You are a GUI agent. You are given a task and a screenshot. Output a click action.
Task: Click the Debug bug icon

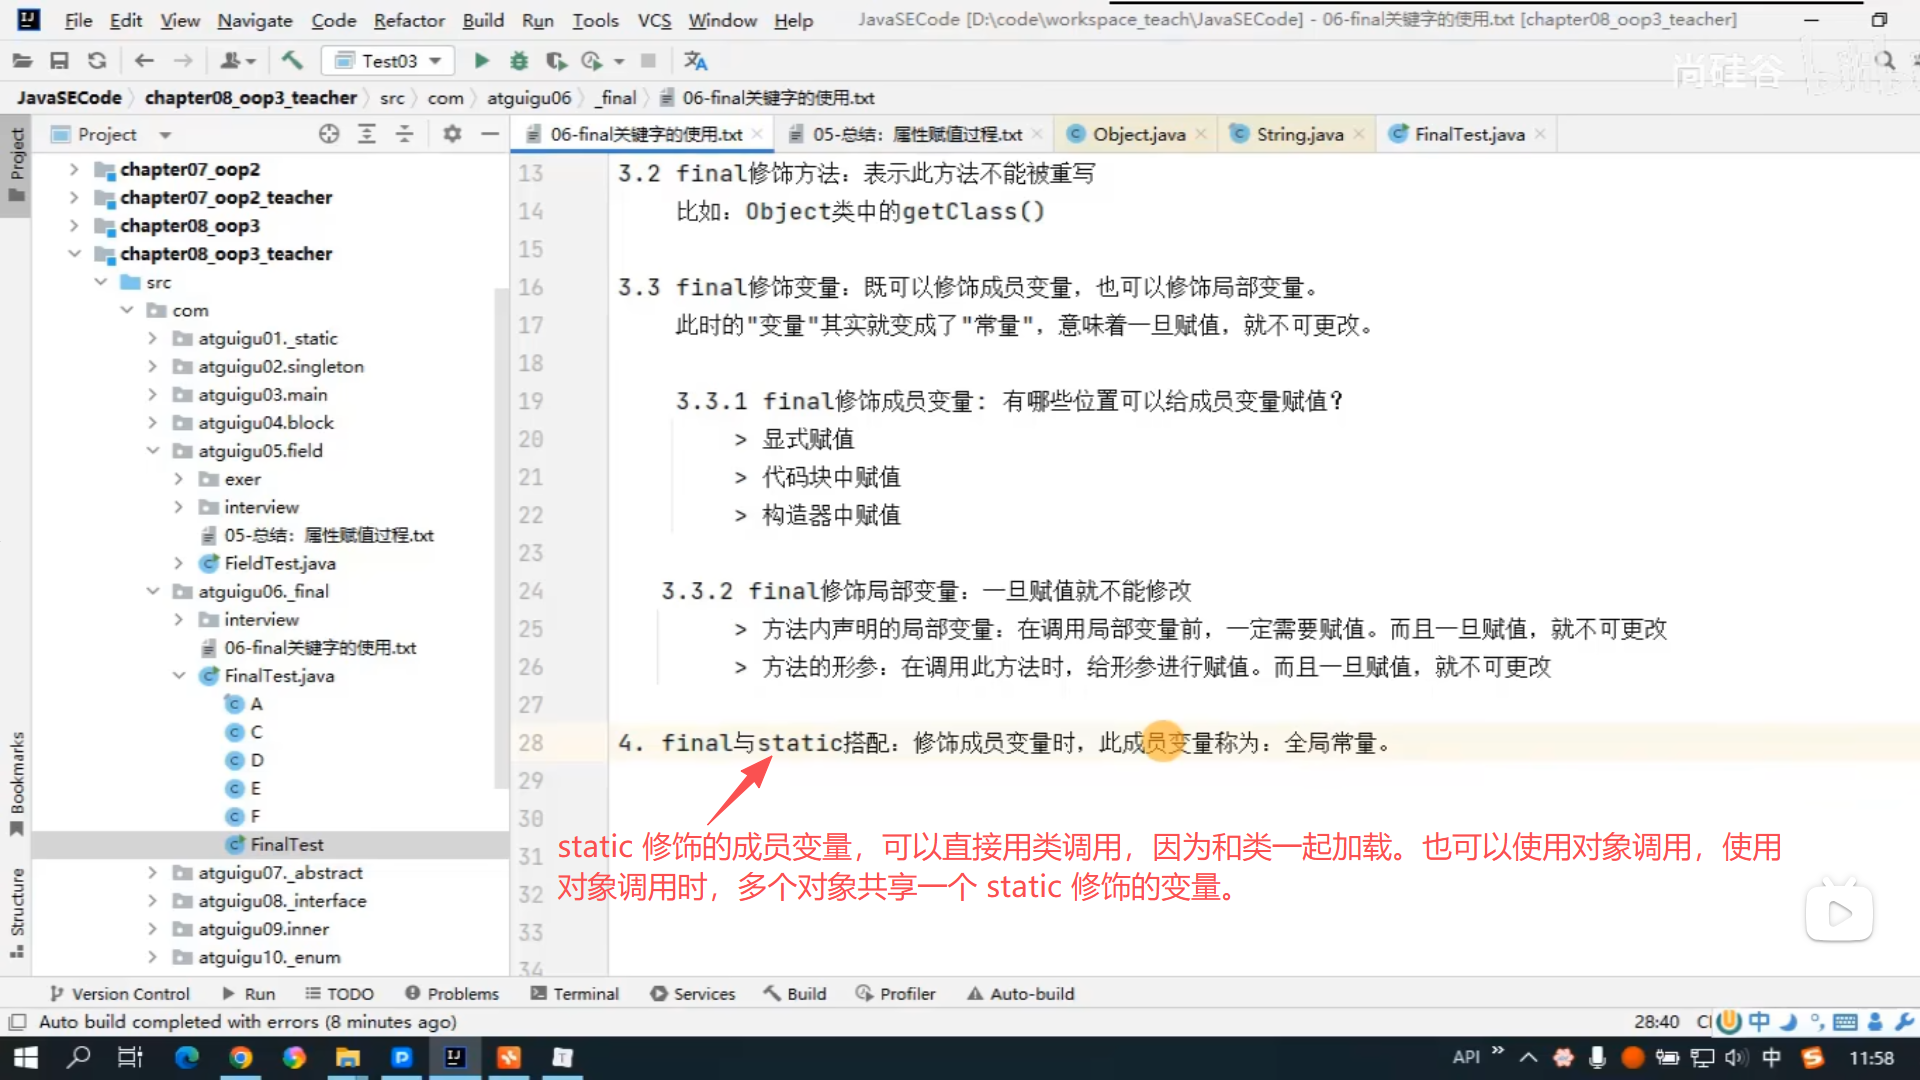coord(518,61)
